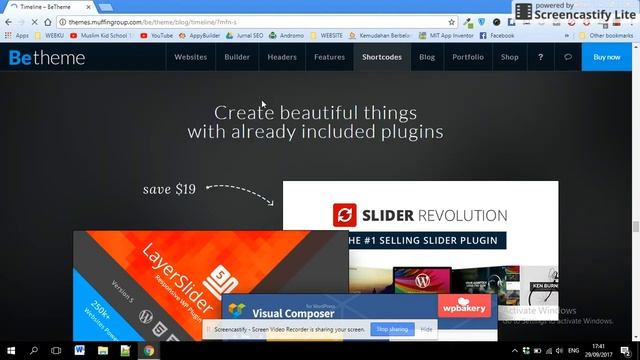Viewport: 640px width, 360px height.
Task: Open the color picker eyedropper extension
Action: click(x=468, y=22)
